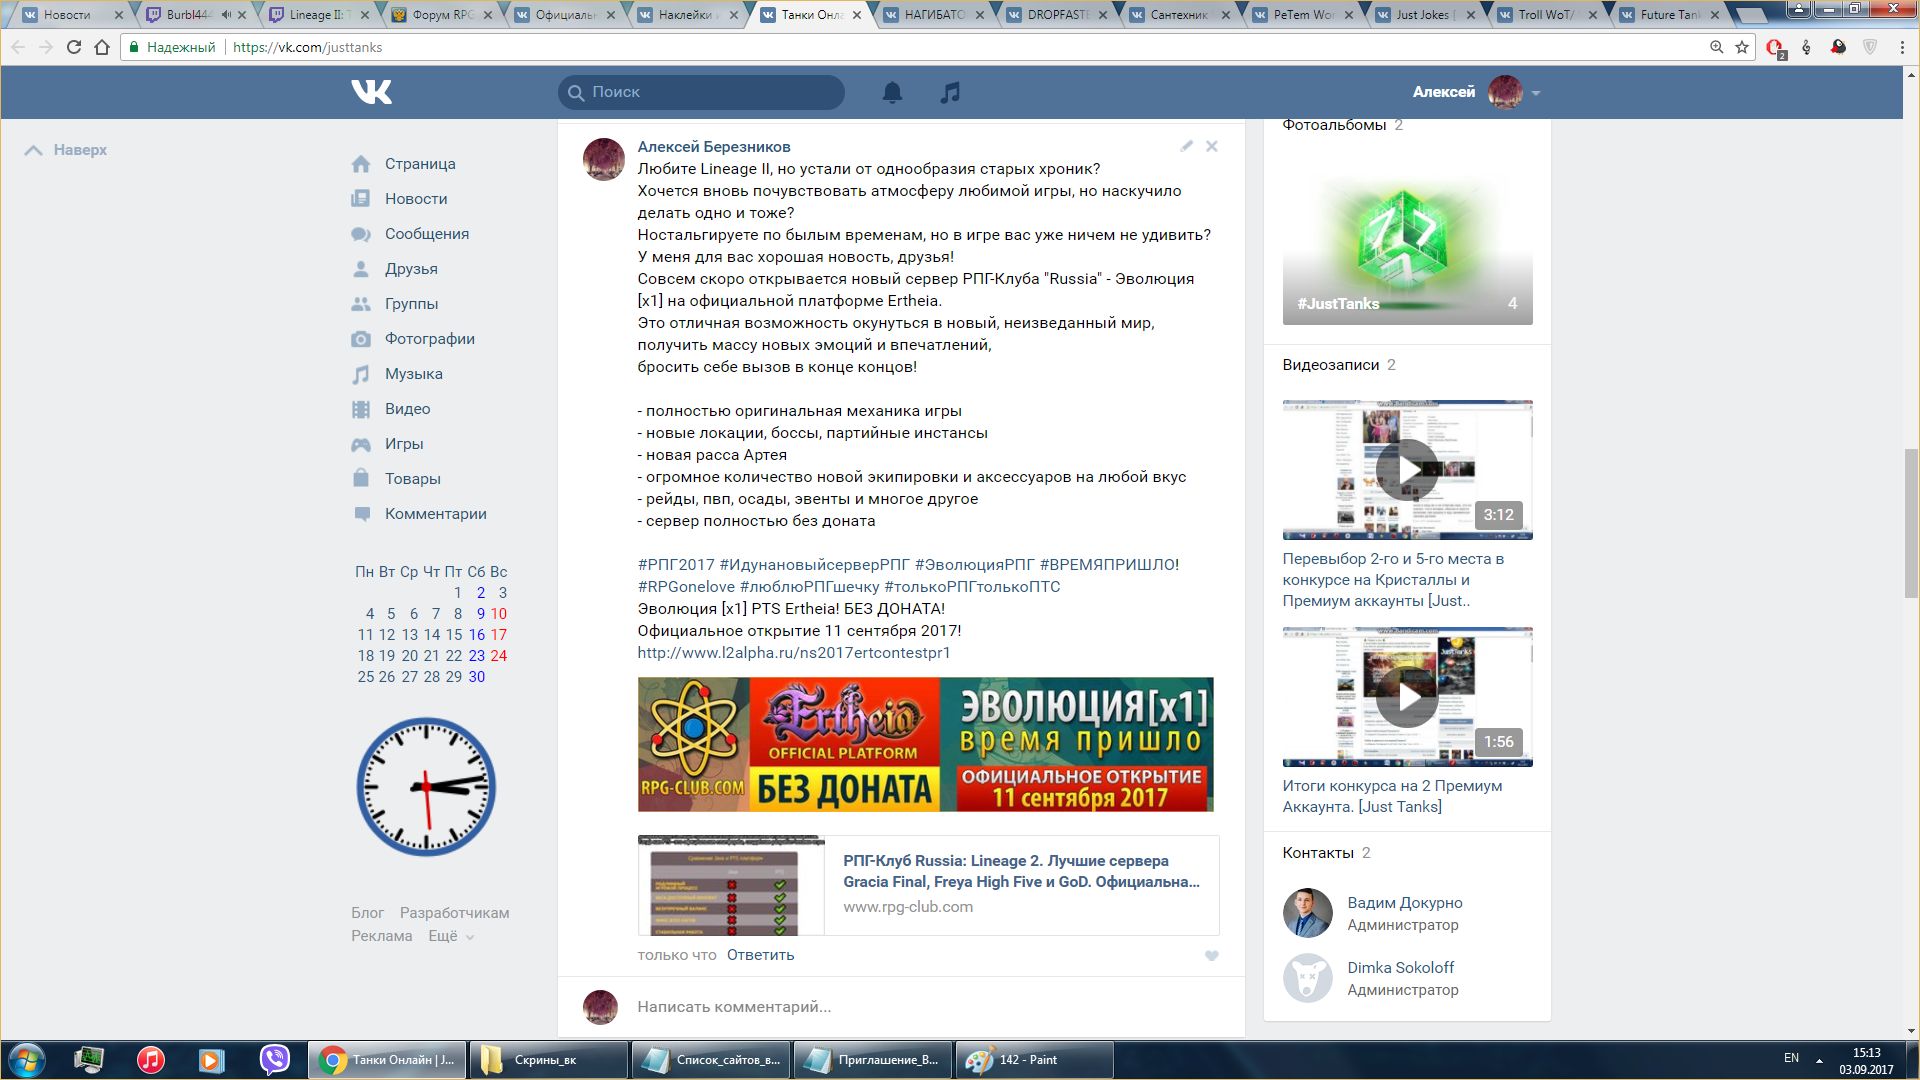Click EN language indicator in tray

(1791, 1058)
